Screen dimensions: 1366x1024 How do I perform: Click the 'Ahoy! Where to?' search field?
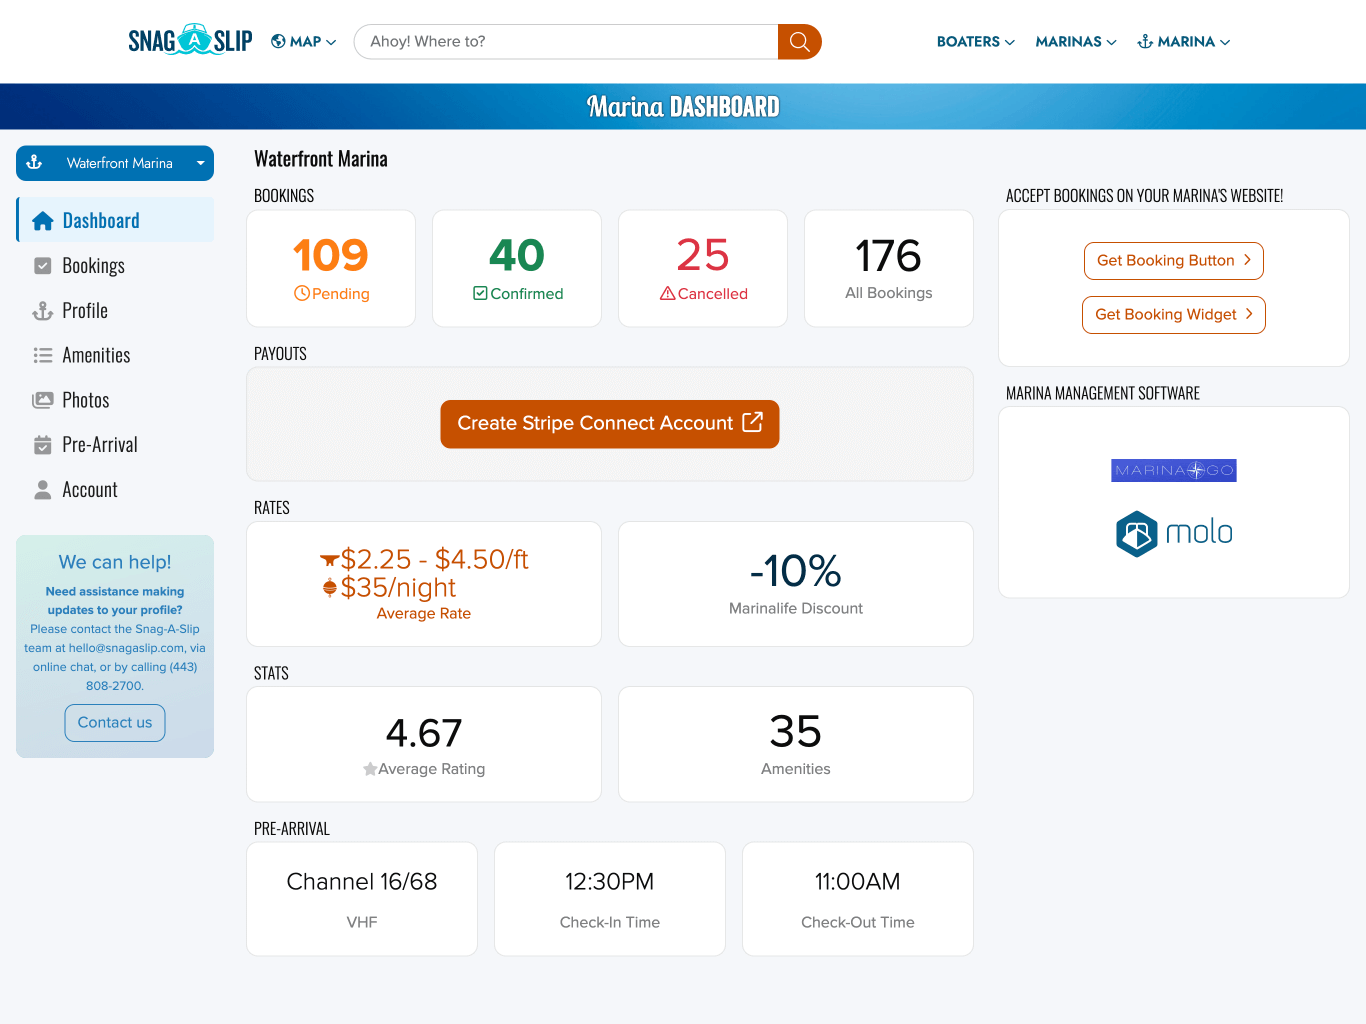pos(566,42)
